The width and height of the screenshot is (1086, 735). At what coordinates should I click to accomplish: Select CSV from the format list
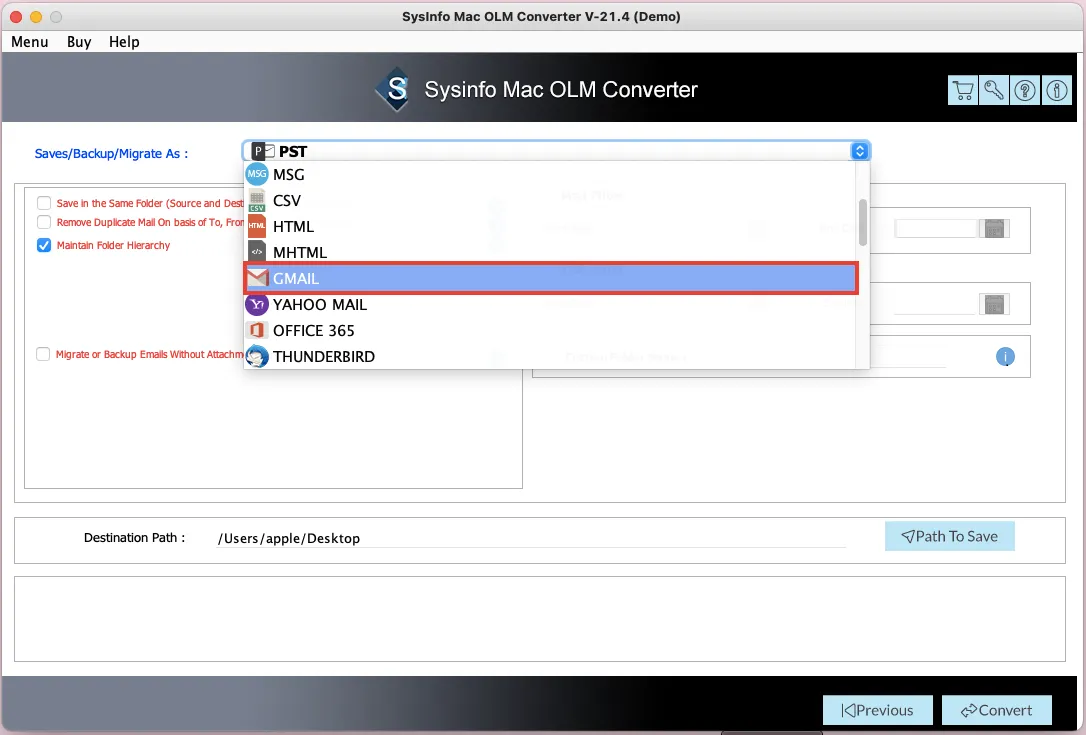pos(551,200)
